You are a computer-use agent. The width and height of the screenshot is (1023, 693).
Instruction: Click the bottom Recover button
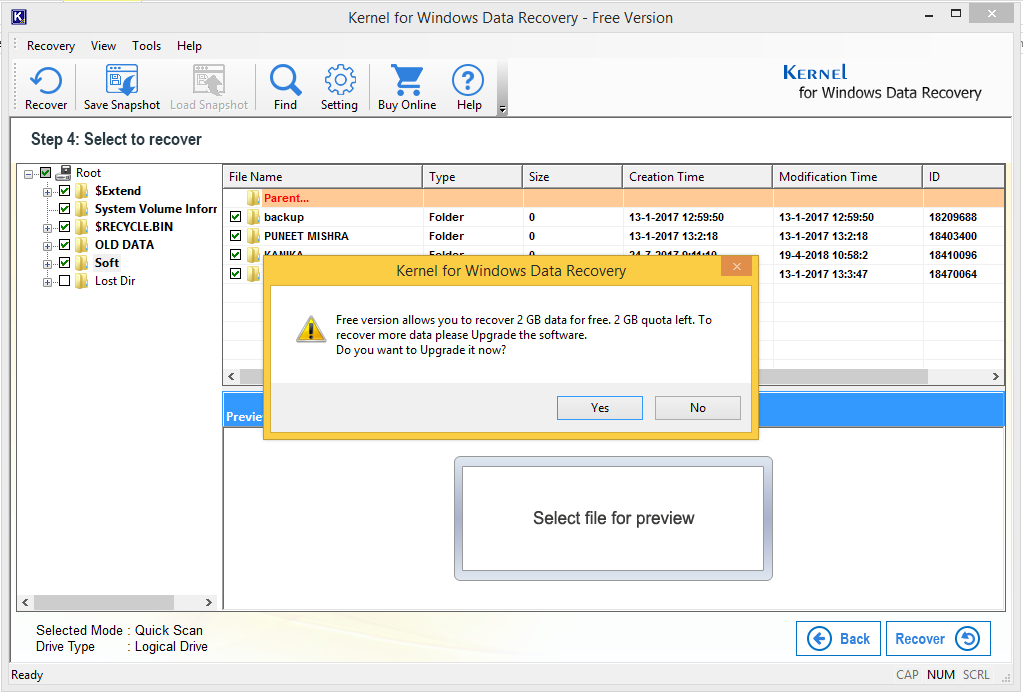[938, 638]
